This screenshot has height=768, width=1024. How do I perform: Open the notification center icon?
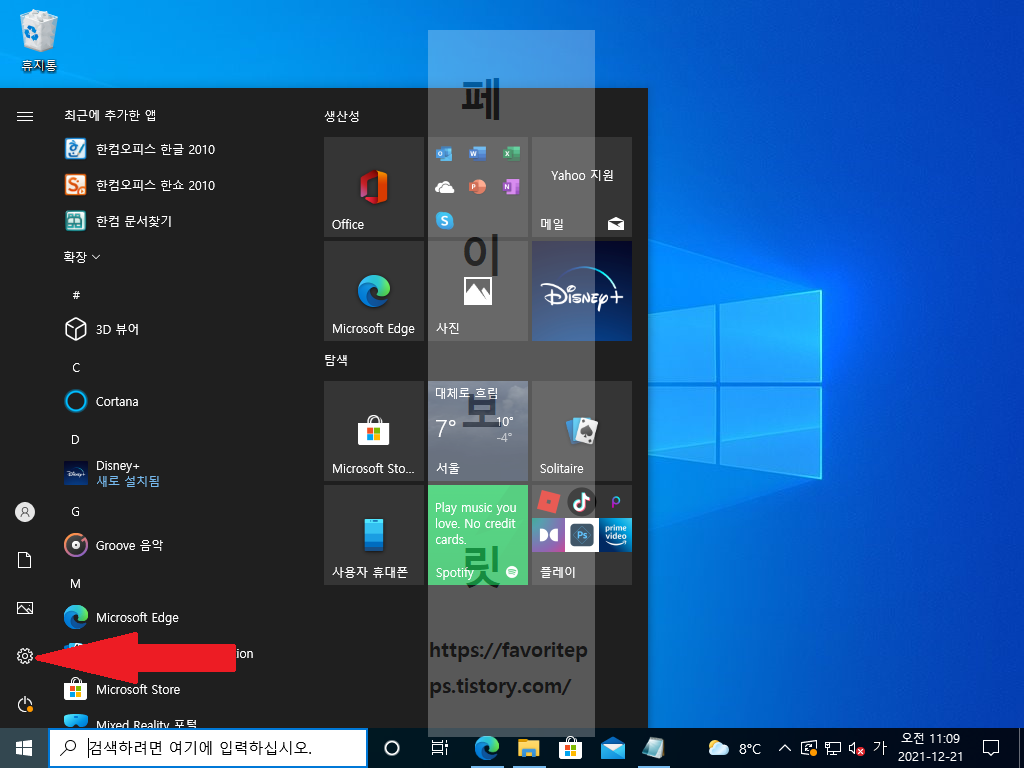coord(991,748)
